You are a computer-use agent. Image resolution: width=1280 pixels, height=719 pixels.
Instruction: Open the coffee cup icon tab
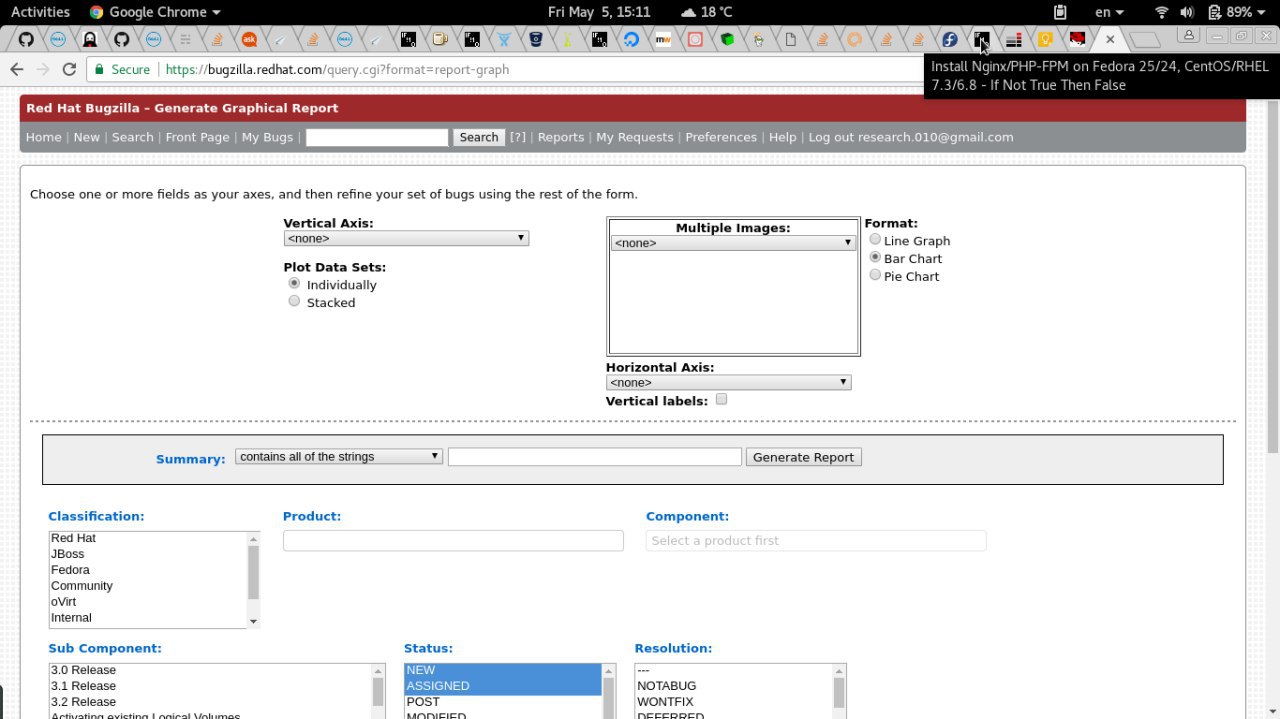pyautogui.click(x=440, y=40)
